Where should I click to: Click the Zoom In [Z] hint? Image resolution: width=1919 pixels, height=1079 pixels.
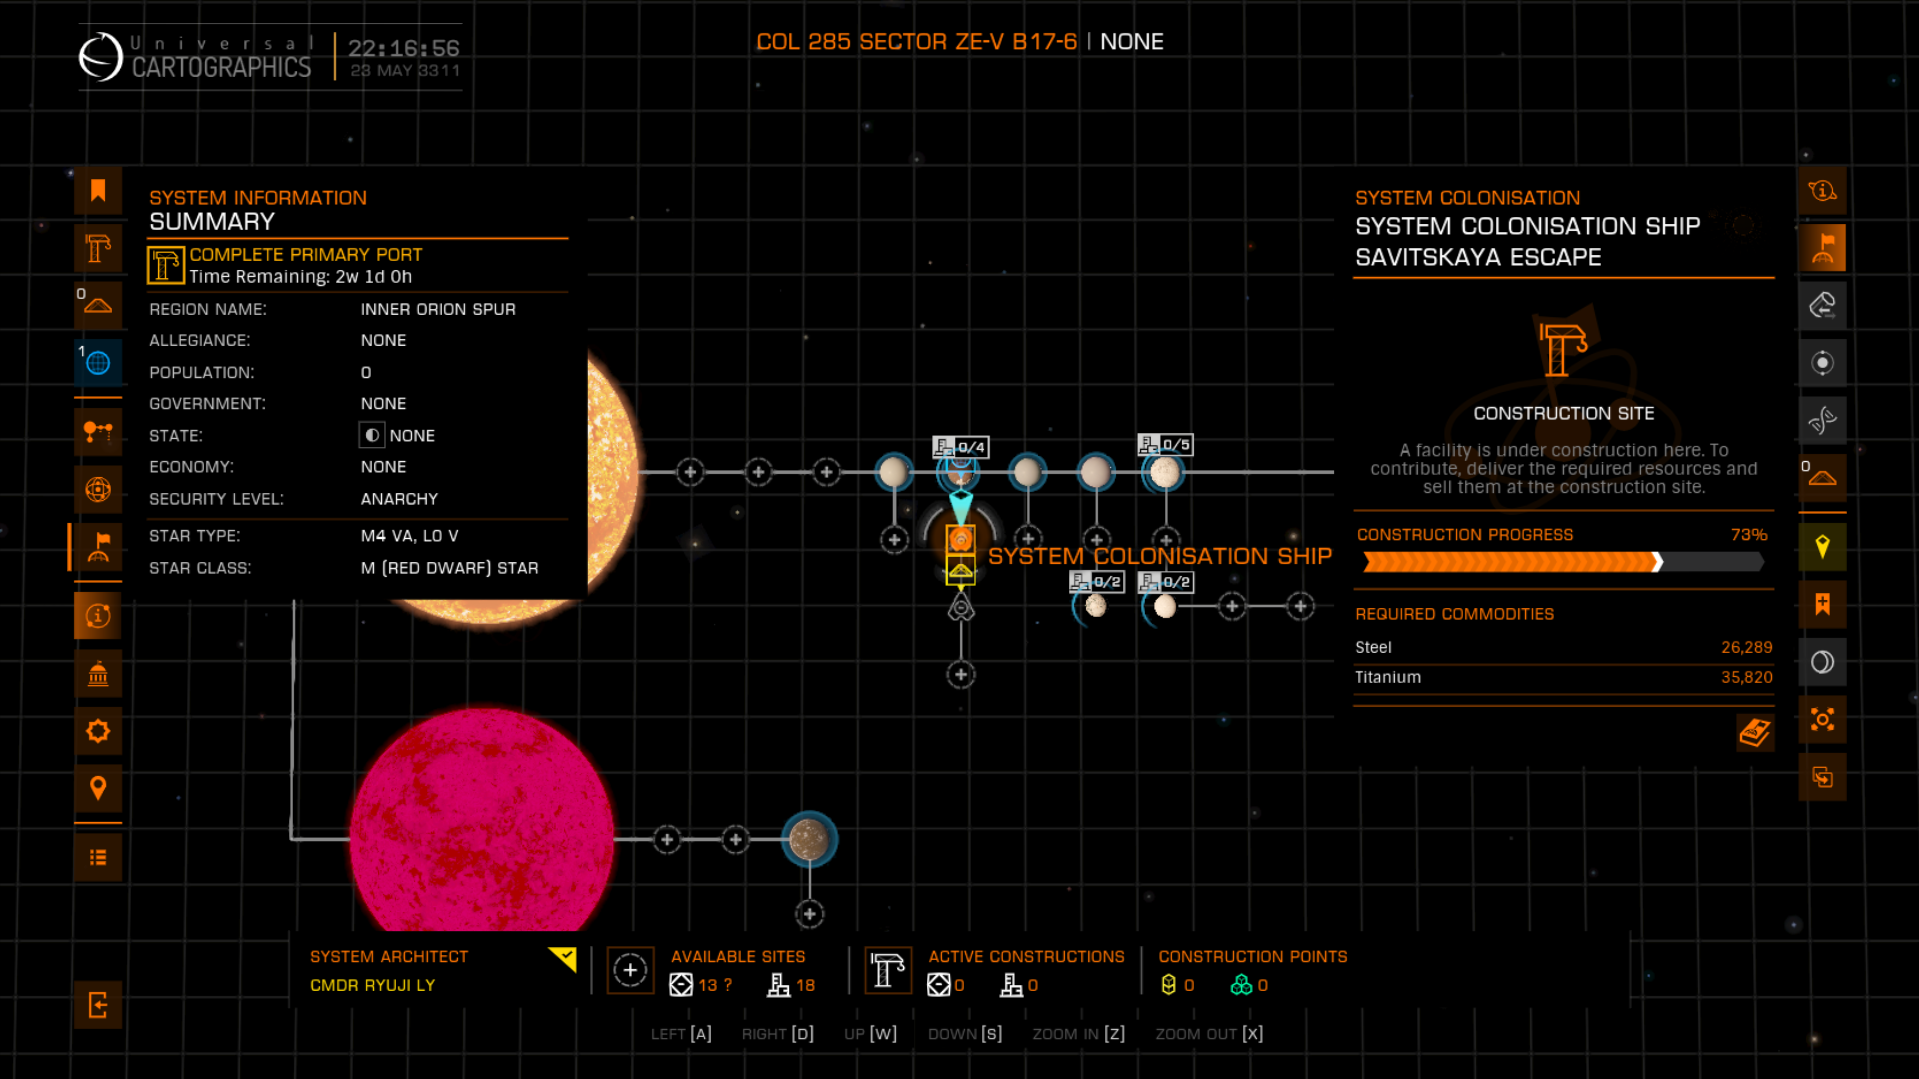point(1078,1034)
